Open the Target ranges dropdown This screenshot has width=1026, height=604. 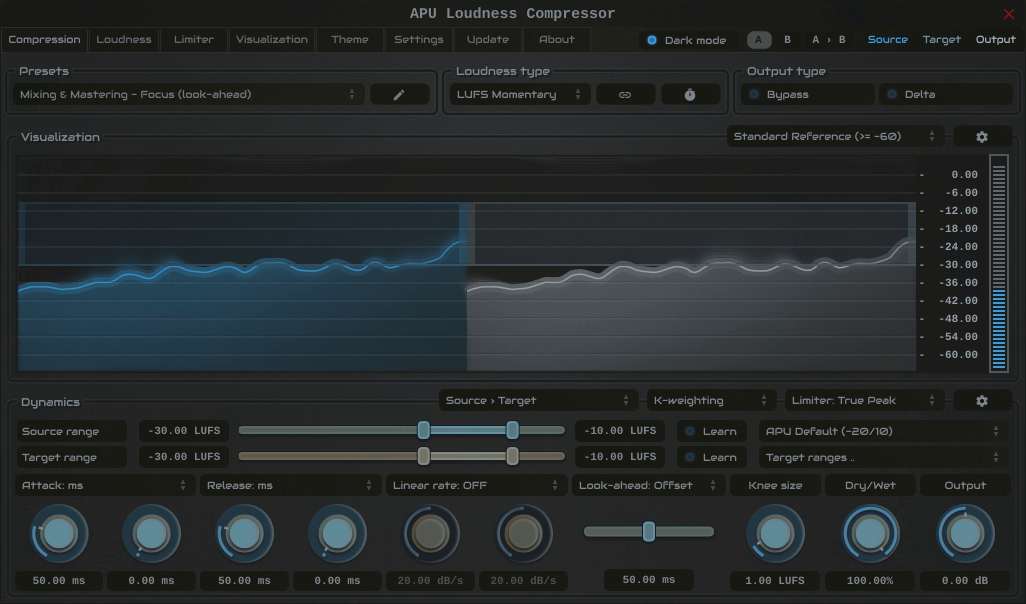[883, 457]
